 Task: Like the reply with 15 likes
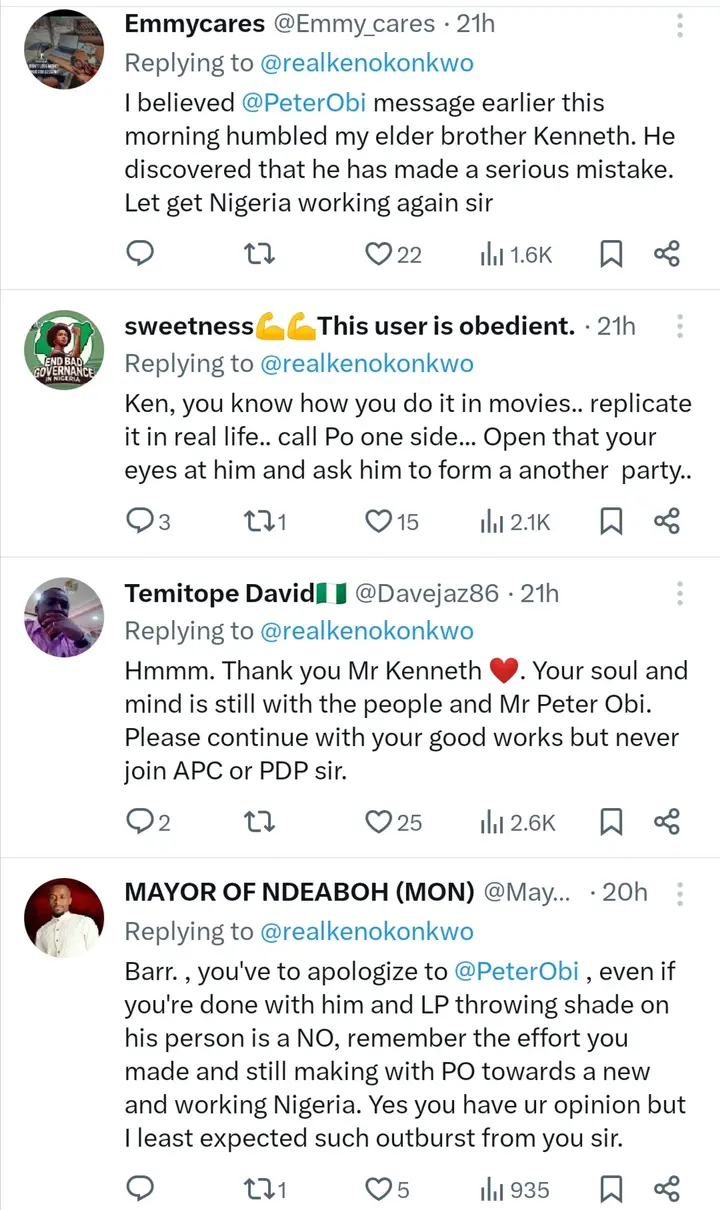pyautogui.click(x=378, y=521)
